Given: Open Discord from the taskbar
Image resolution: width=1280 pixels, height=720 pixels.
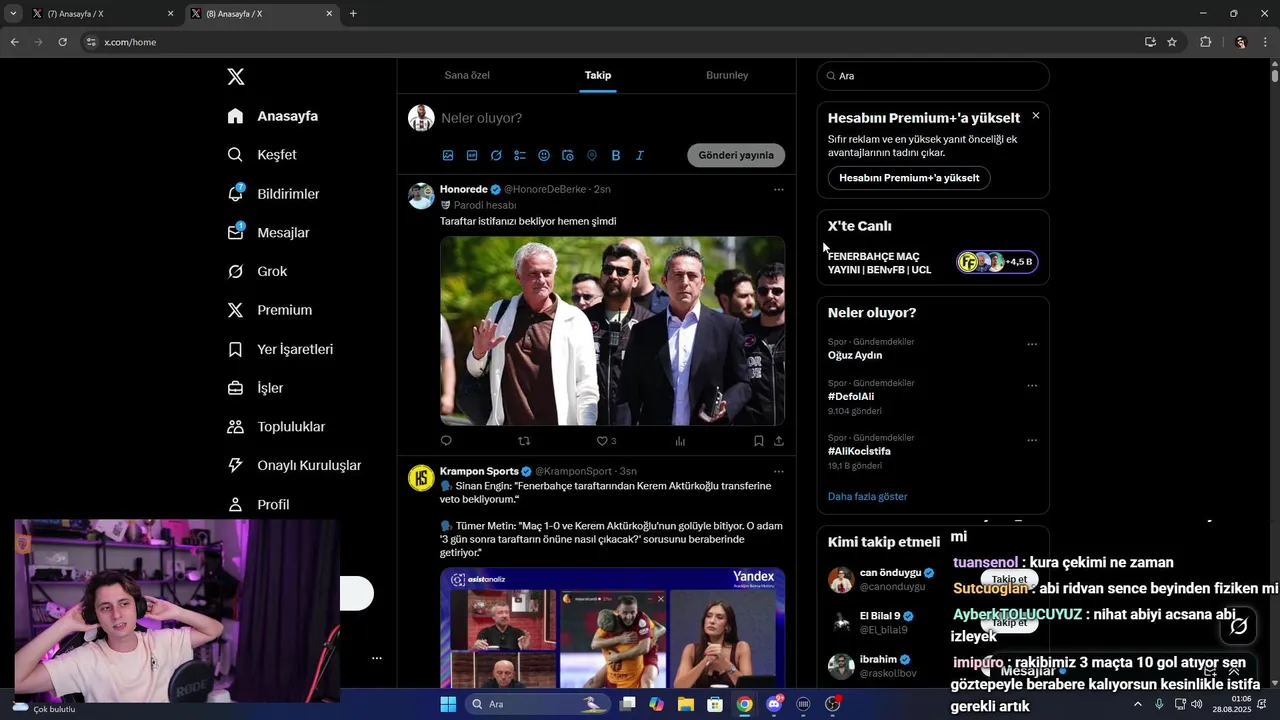Looking at the screenshot, I should coord(774,704).
